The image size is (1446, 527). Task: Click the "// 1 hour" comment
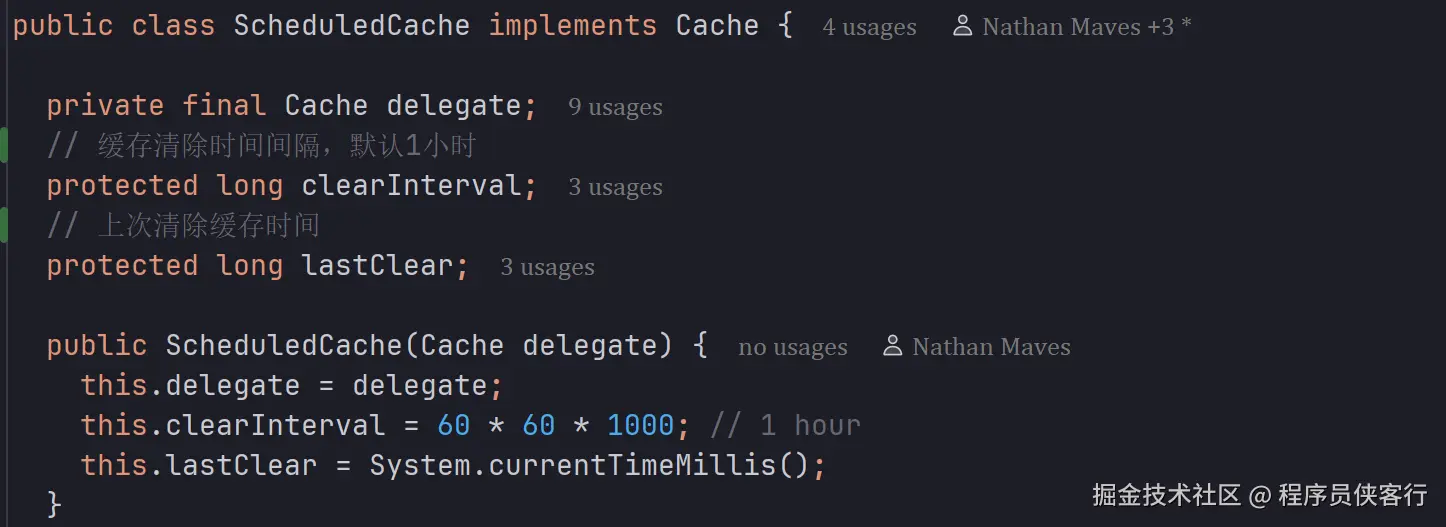pyautogui.click(x=785, y=425)
